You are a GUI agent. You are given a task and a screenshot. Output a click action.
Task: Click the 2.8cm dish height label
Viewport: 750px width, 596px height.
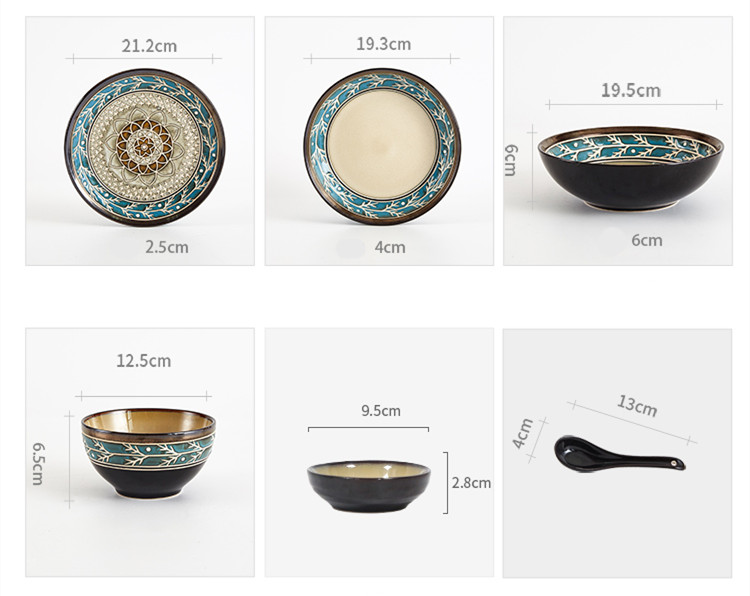click(x=471, y=483)
